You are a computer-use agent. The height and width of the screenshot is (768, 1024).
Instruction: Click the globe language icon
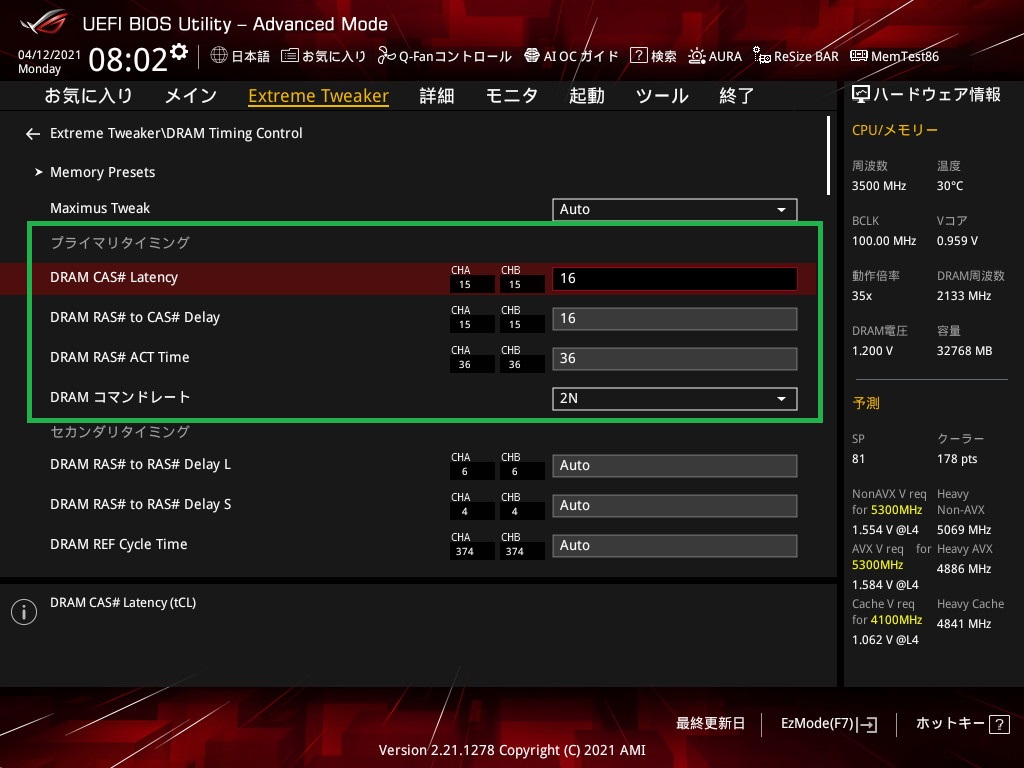[x=219, y=56]
